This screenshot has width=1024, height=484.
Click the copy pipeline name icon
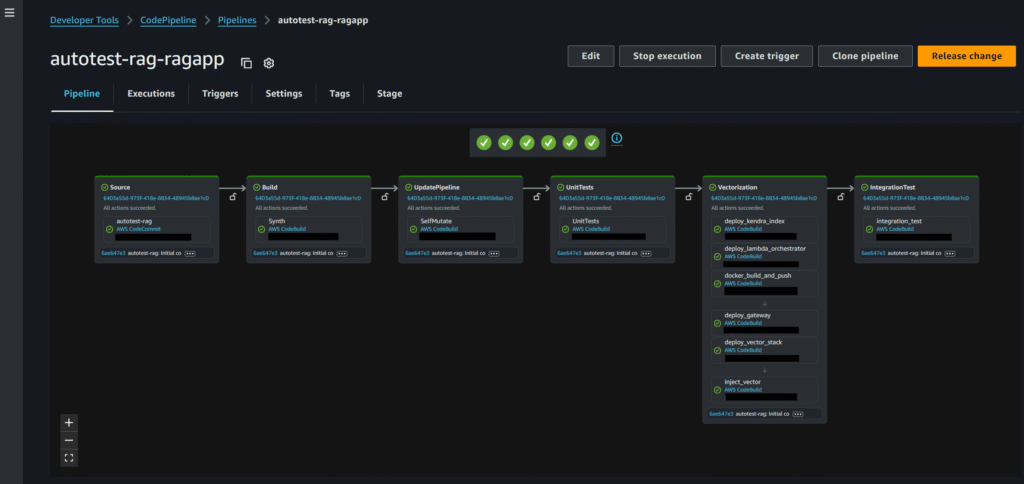point(247,63)
